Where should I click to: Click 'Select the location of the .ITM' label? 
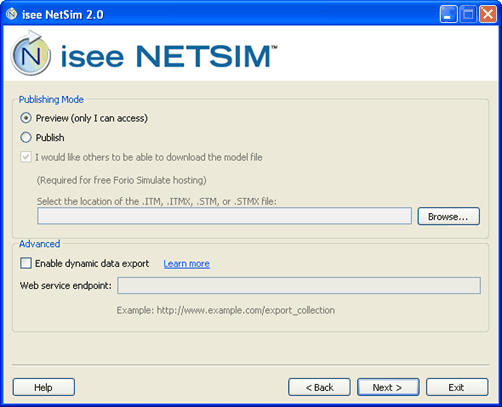(157, 201)
